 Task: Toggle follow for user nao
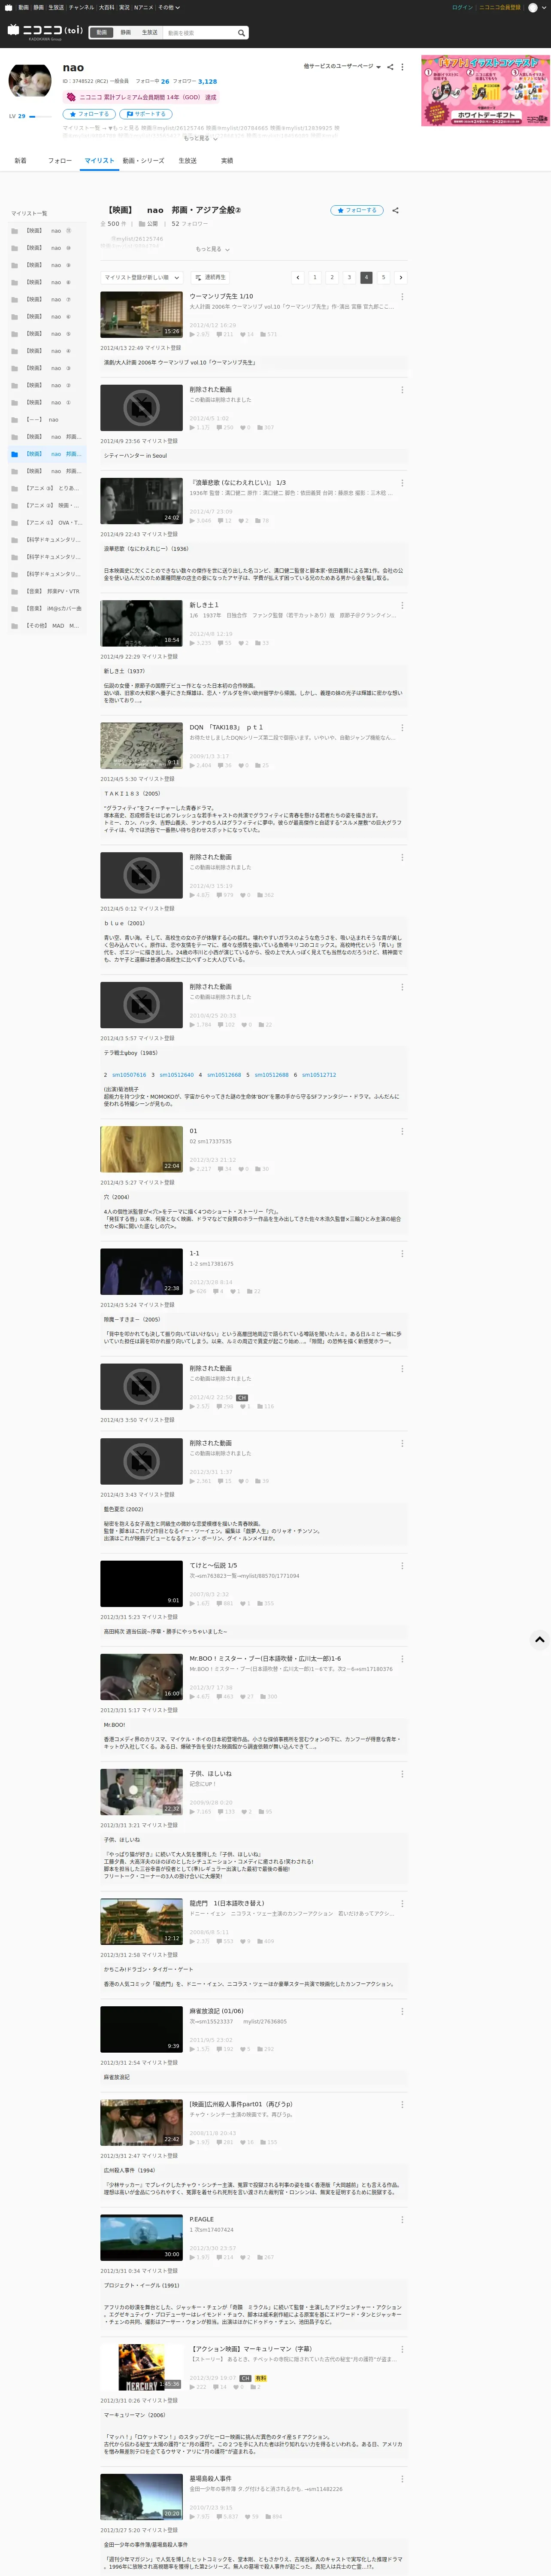tap(88, 114)
